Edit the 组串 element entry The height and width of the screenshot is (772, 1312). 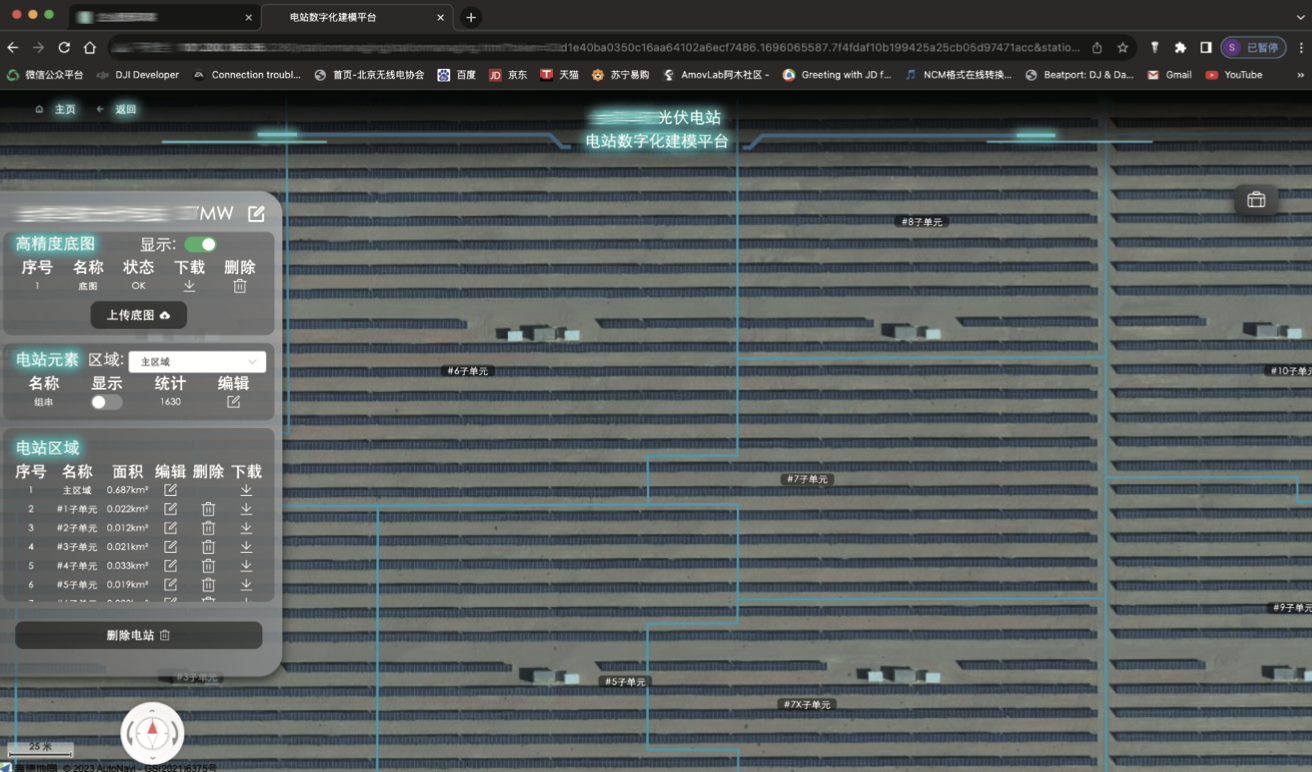(233, 402)
